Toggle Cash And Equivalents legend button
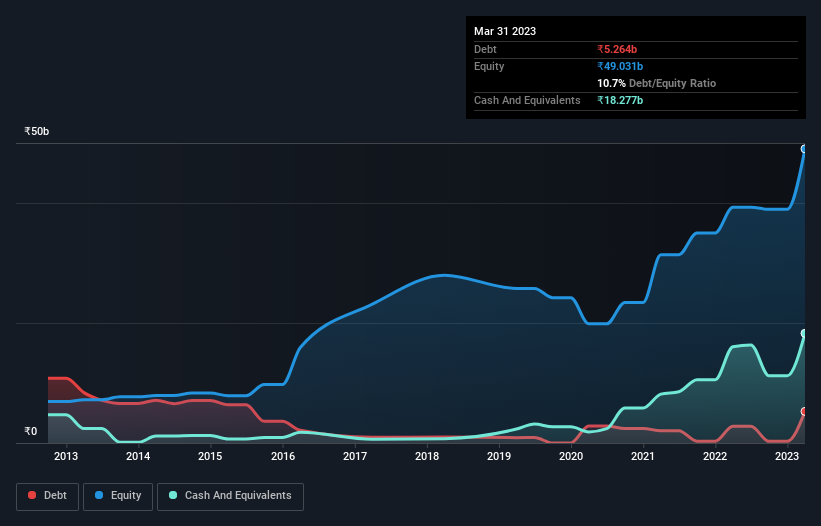Screen dimensions: 821x526 (x=230, y=496)
